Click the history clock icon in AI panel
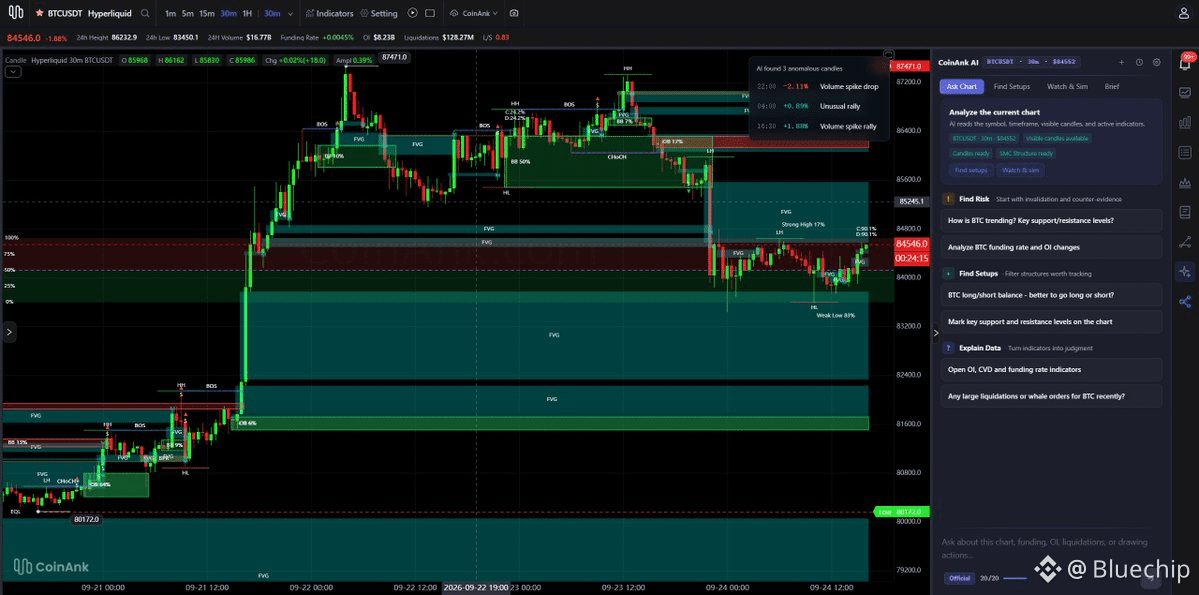 [1139, 63]
